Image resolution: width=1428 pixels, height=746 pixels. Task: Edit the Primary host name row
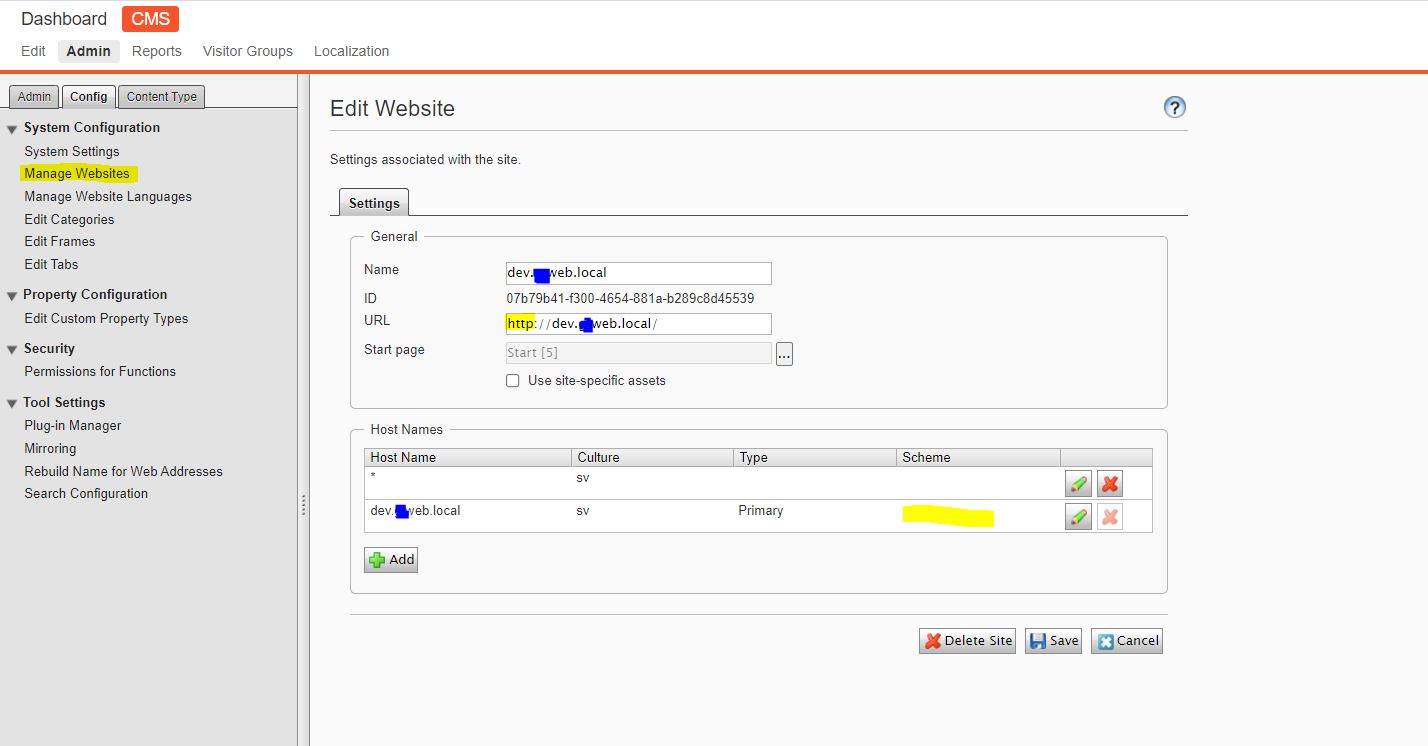coord(1078,517)
